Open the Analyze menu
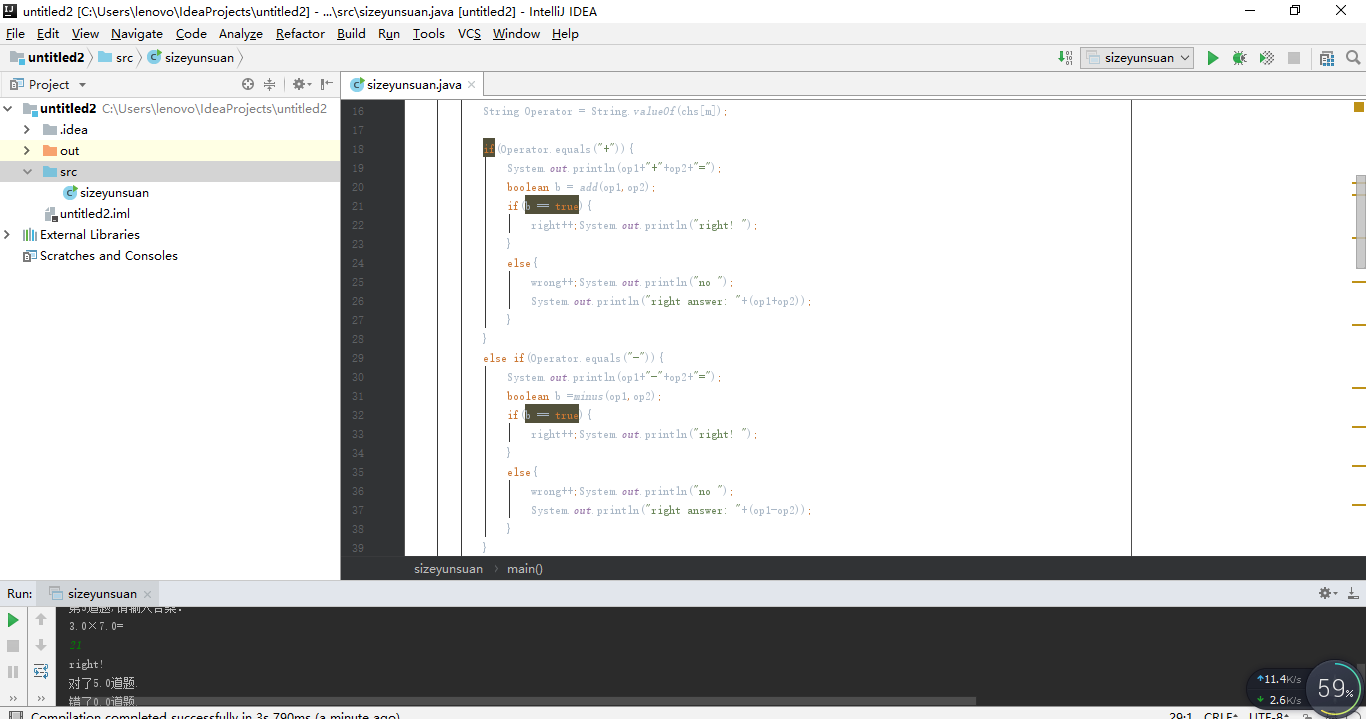 coord(241,34)
